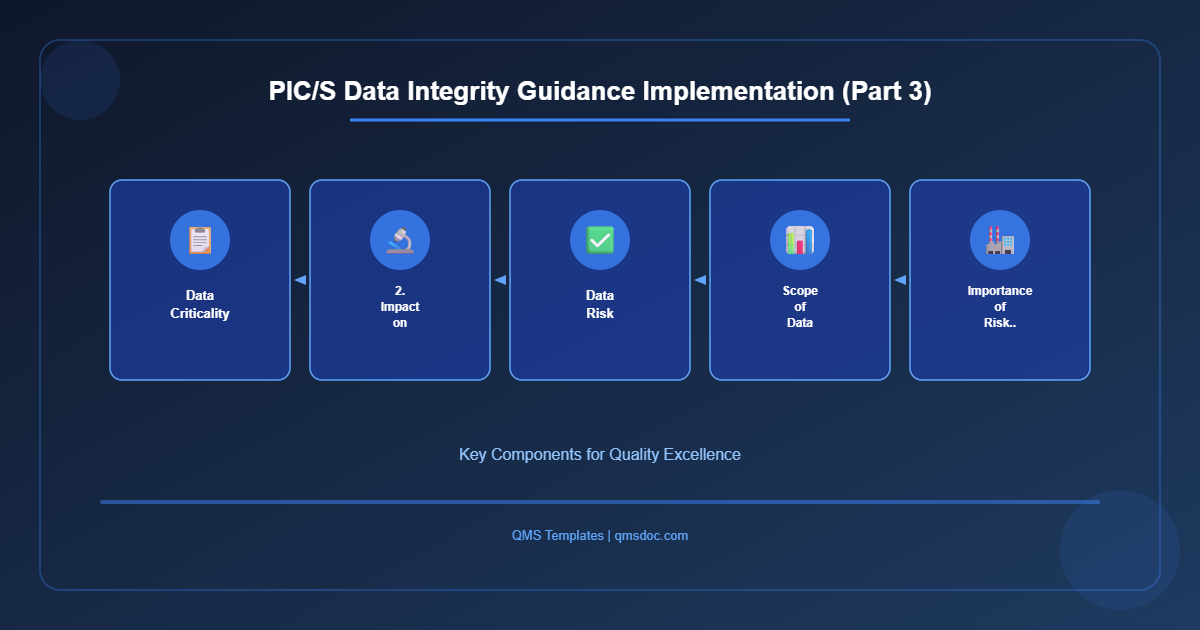The image size is (1200, 630).
Task: Collapse the arrow left of the Importance of Risk card
Action: coord(900,280)
